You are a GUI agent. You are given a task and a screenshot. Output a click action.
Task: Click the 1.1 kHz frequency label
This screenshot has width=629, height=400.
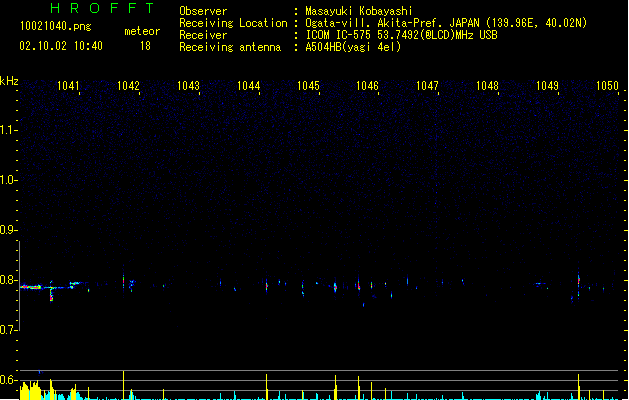(8, 130)
